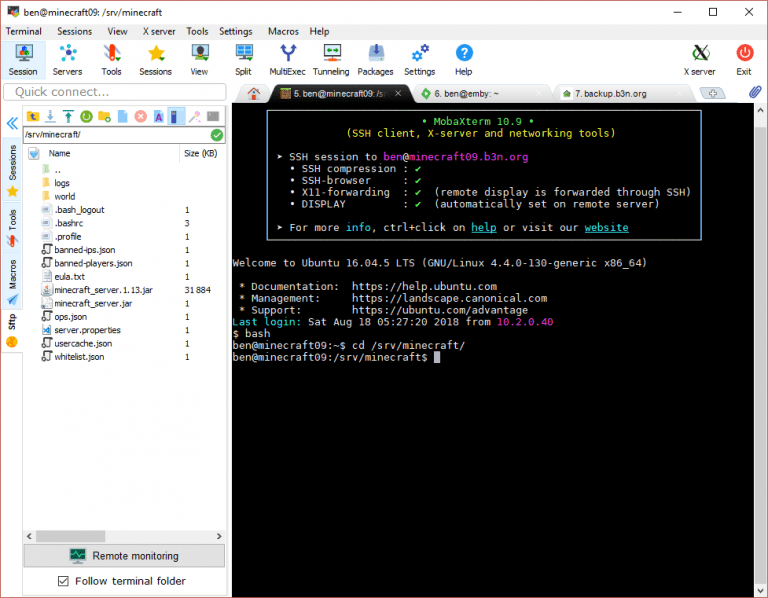This screenshot has width=768, height=598.
Task: Click the SFTP refresh folder icon
Action: [86, 117]
